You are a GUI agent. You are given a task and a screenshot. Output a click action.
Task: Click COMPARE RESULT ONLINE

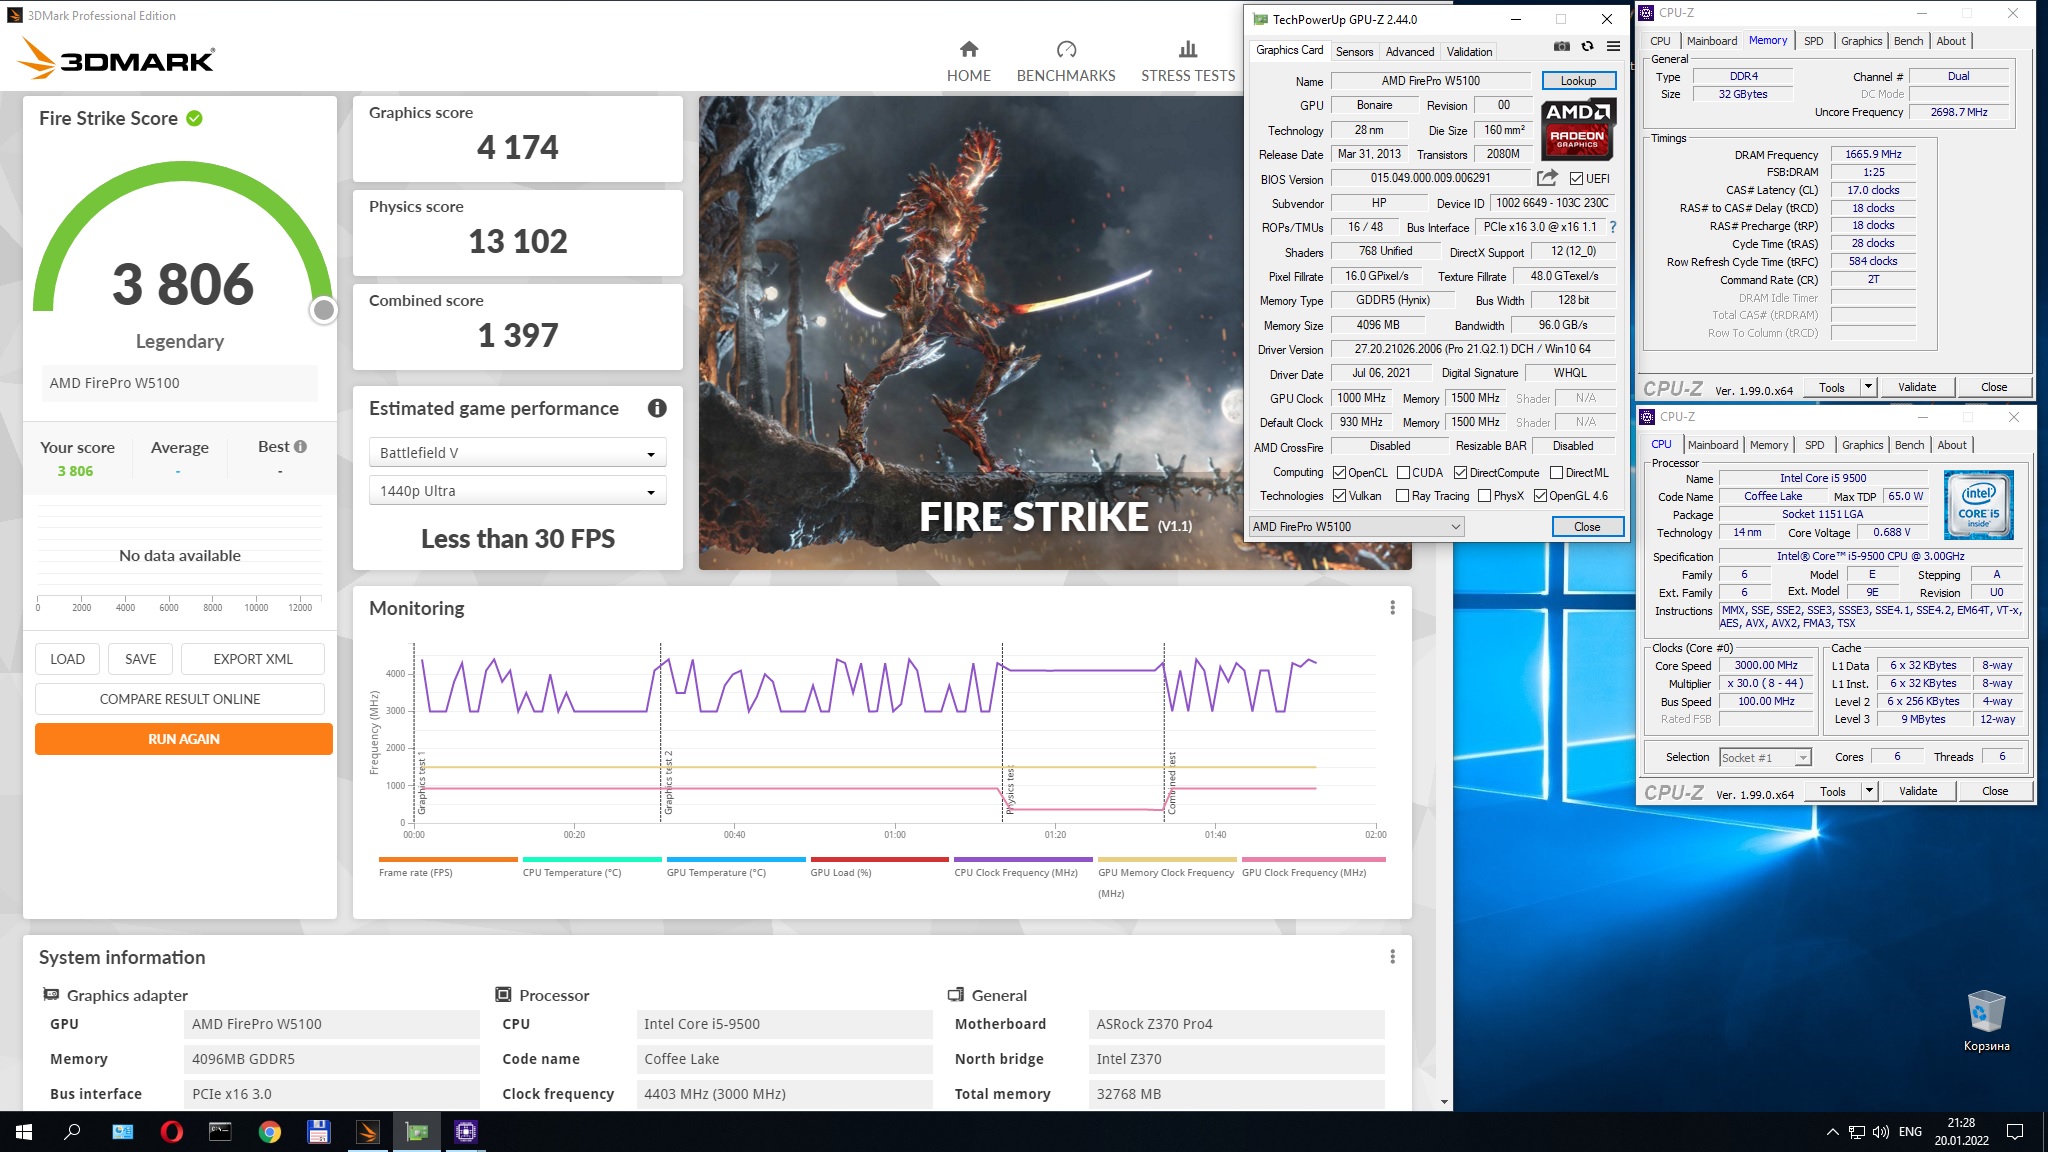pyautogui.click(x=180, y=699)
